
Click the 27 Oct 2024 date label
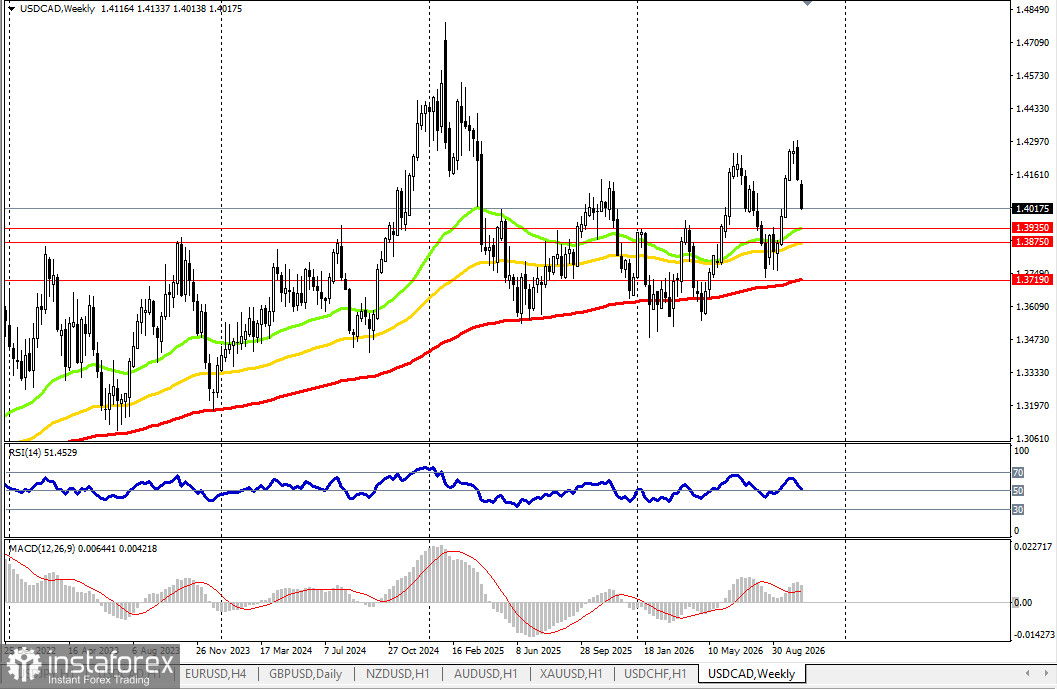click(x=413, y=651)
